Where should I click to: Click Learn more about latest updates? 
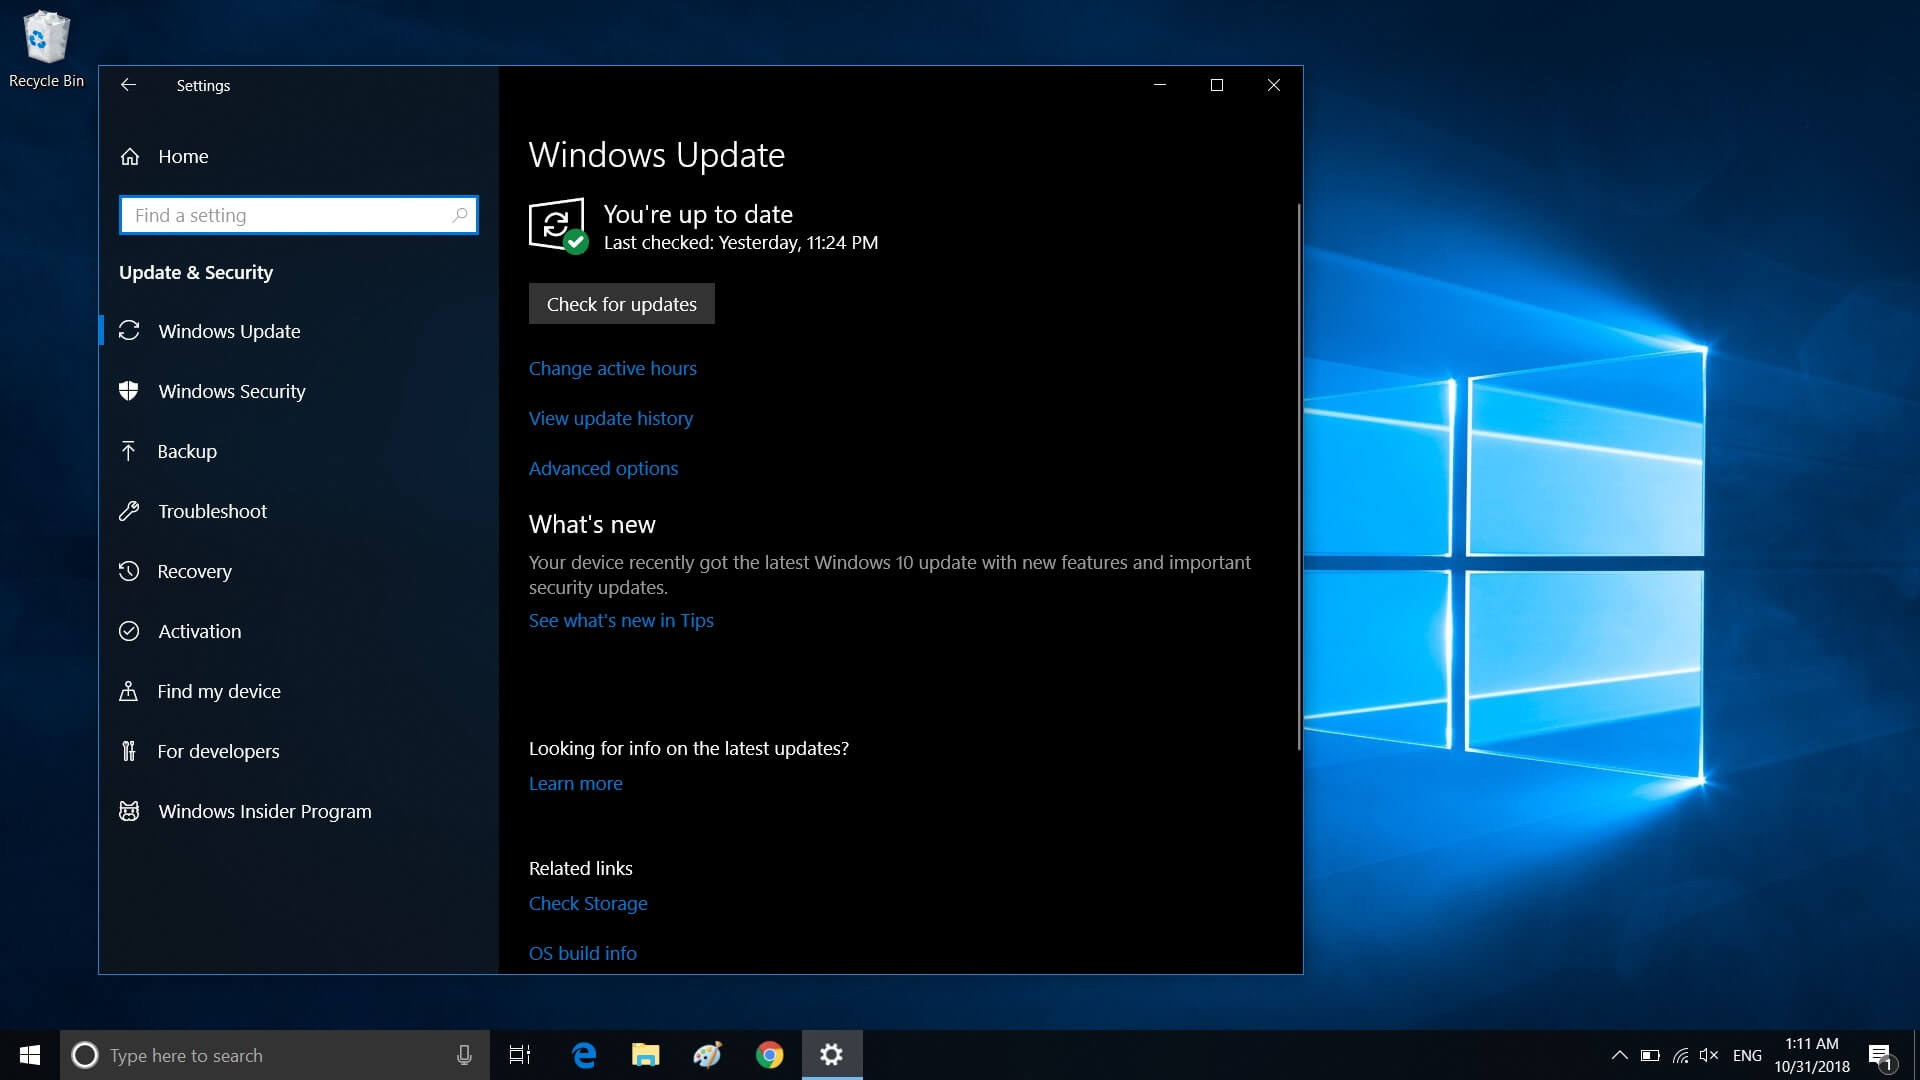(574, 782)
